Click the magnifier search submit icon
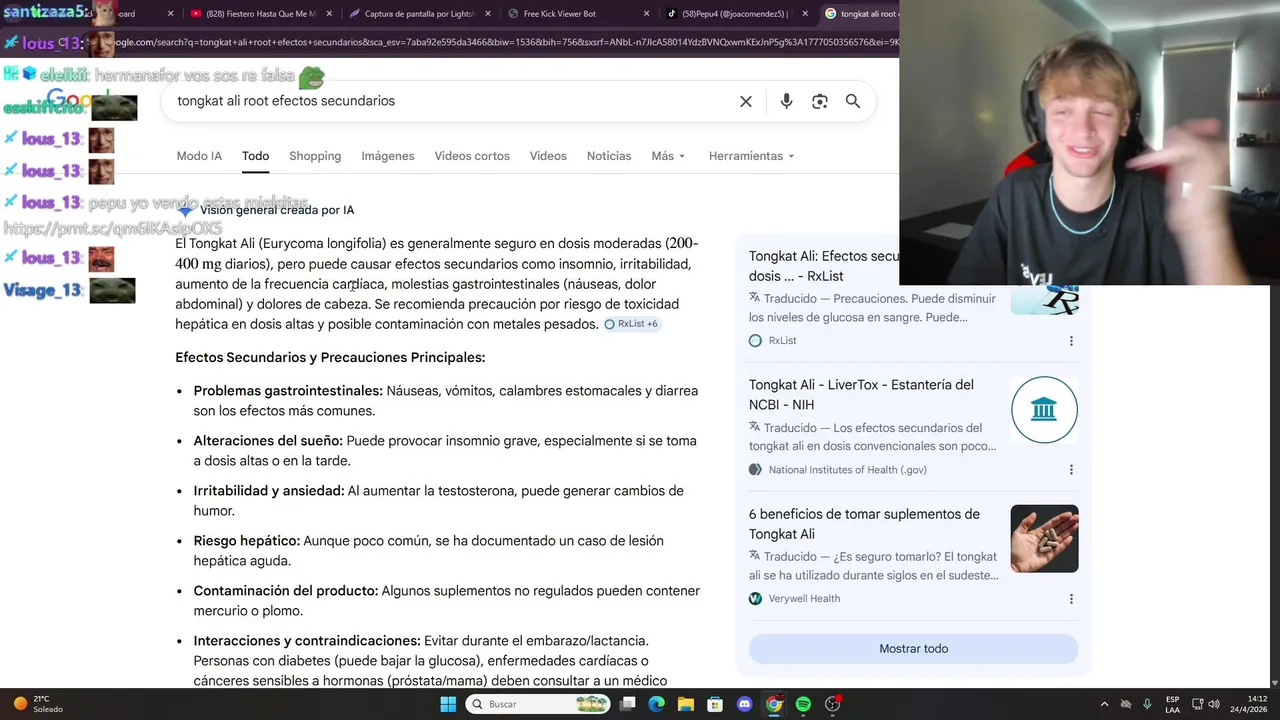The height and width of the screenshot is (720, 1280). pos(853,101)
